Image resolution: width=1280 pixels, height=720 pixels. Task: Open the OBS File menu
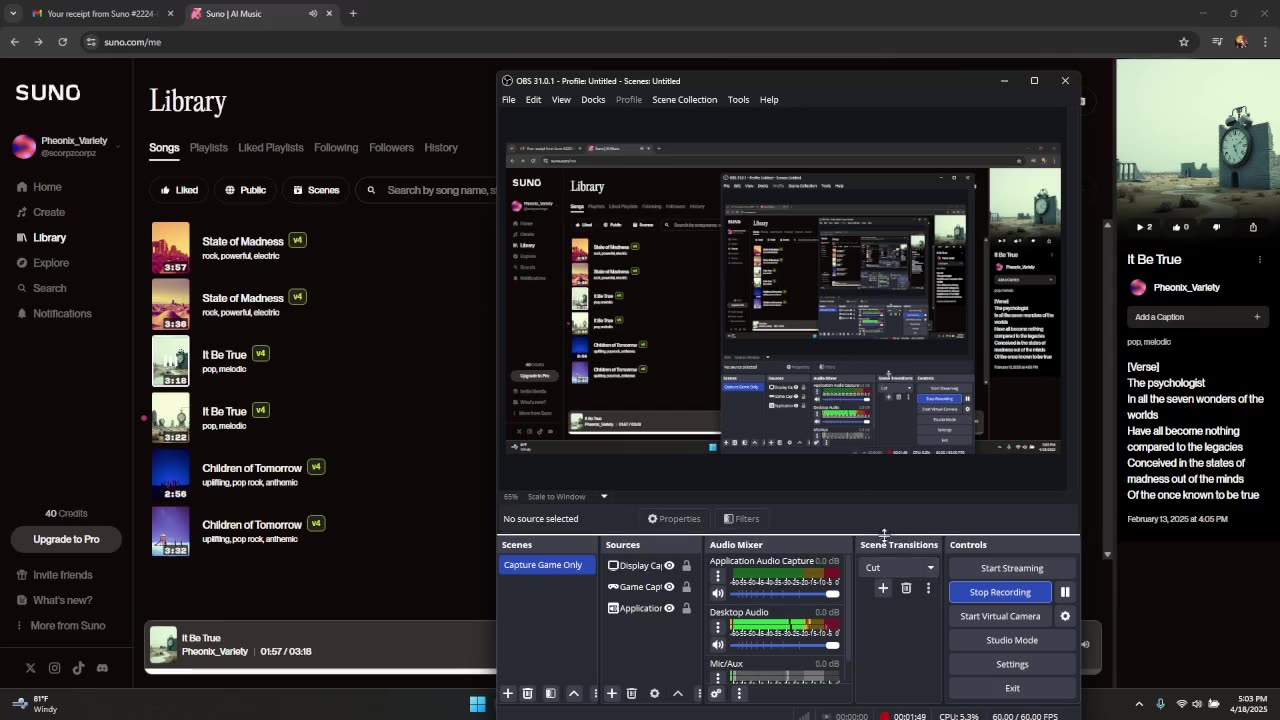509,100
